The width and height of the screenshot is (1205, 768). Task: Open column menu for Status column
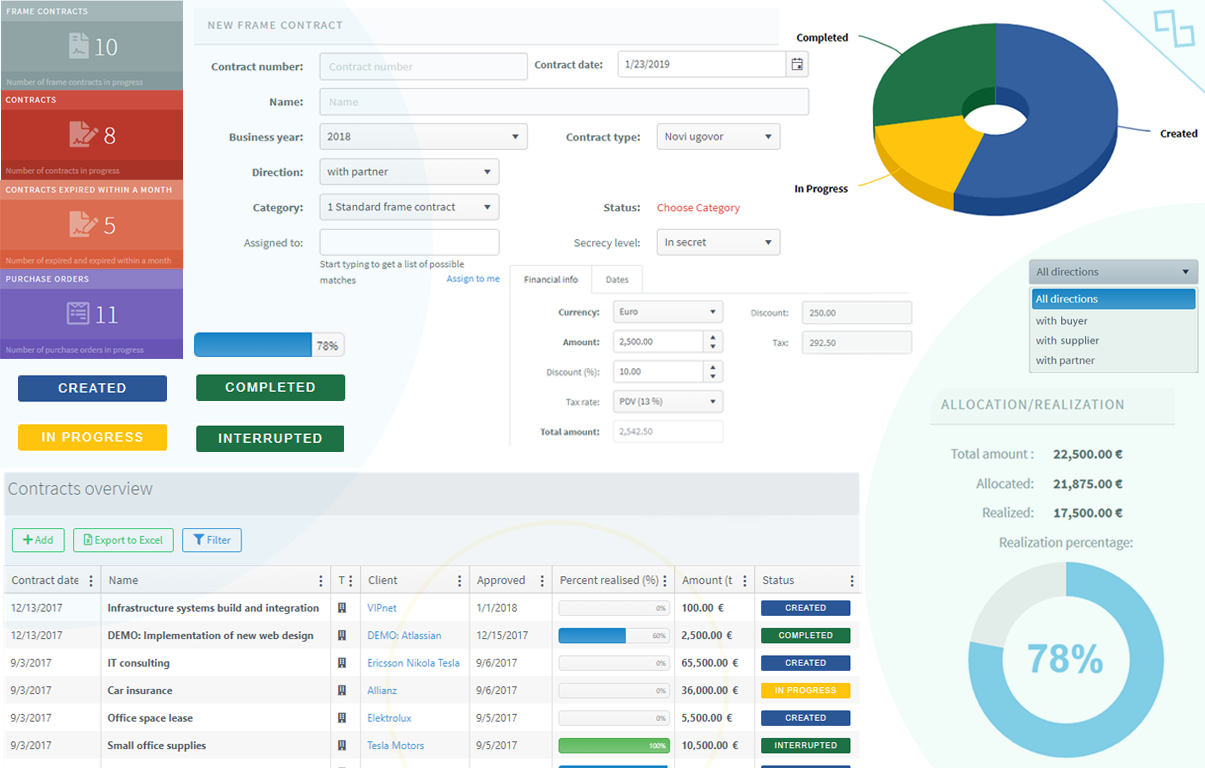pyautogui.click(x=851, y=581)
